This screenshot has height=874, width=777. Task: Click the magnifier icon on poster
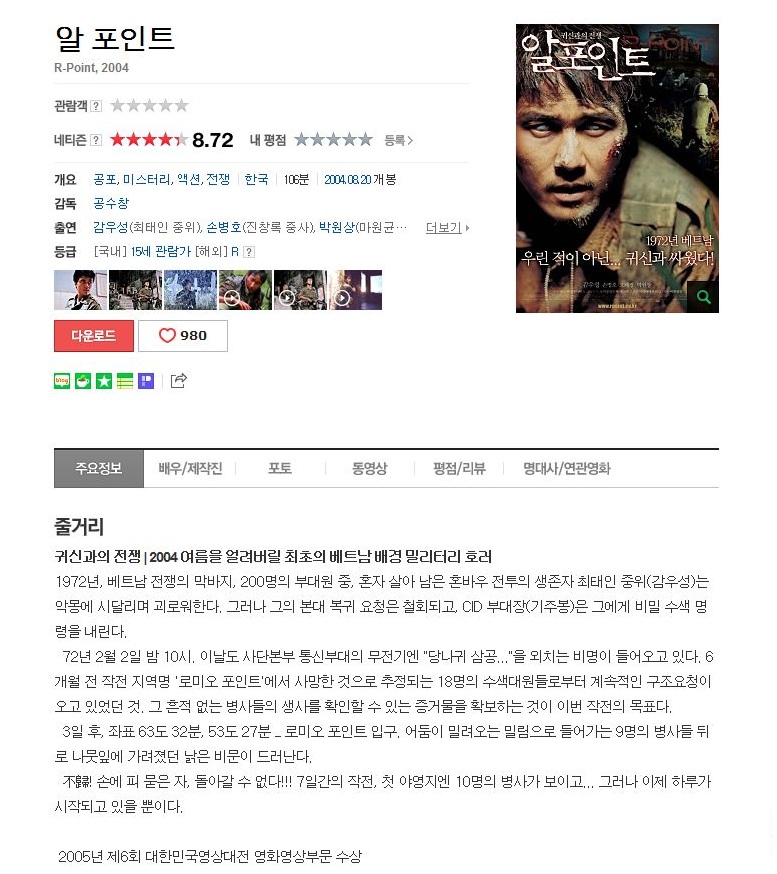(703, 297)
